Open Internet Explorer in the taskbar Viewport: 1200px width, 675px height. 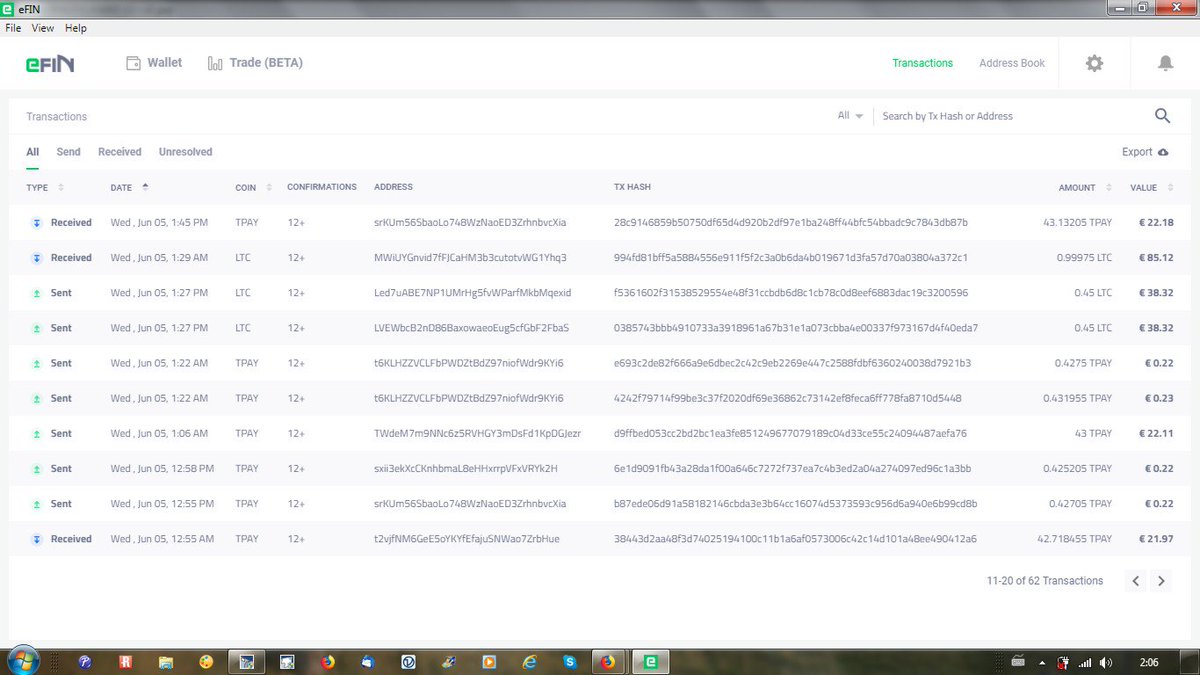pos(530,661)
